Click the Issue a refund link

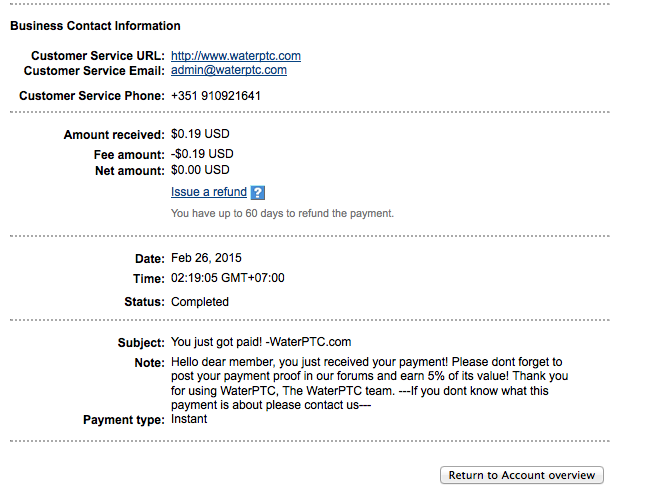[209, 192]
